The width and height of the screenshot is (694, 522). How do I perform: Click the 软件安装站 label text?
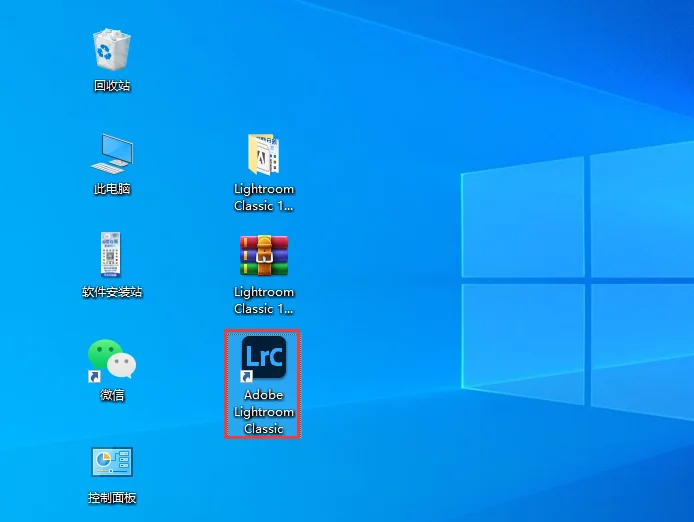tap(112, 292)
